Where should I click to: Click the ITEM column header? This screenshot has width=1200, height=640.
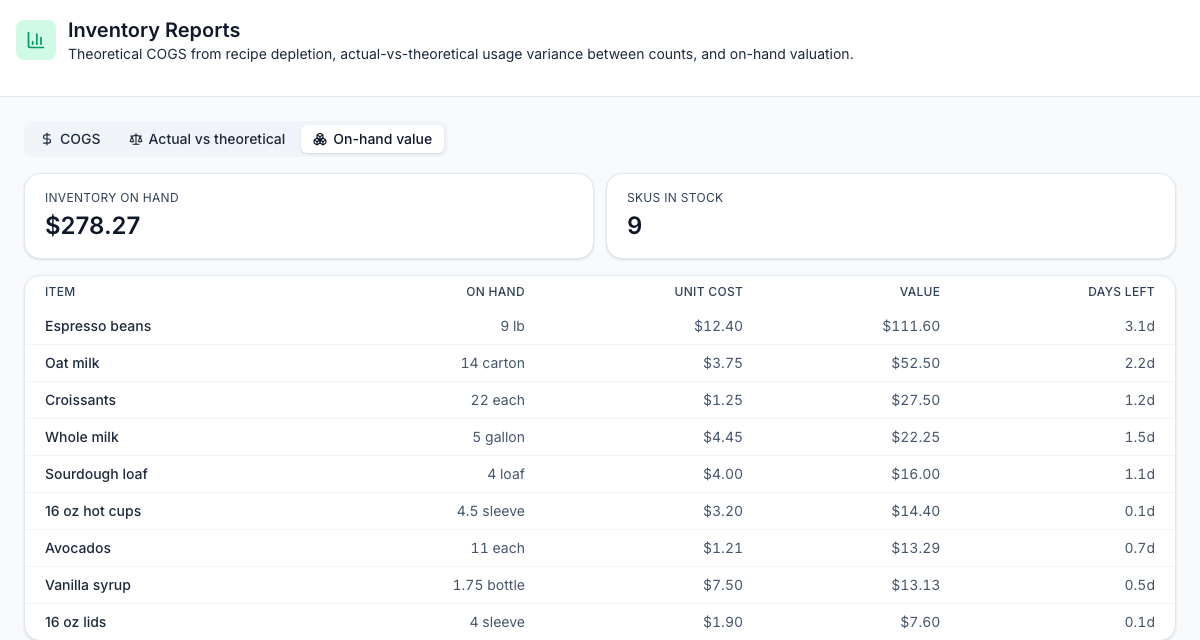[60, 292]
